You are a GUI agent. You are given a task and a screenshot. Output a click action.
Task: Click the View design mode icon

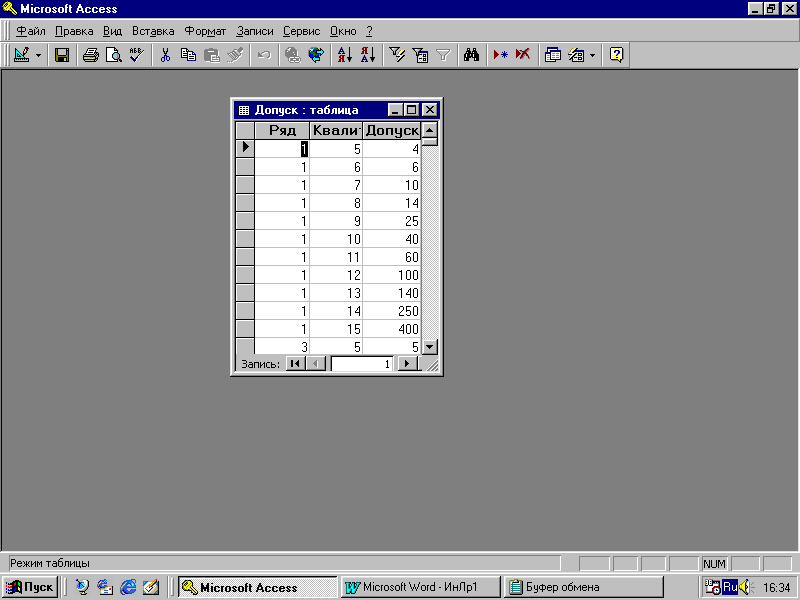22,55
